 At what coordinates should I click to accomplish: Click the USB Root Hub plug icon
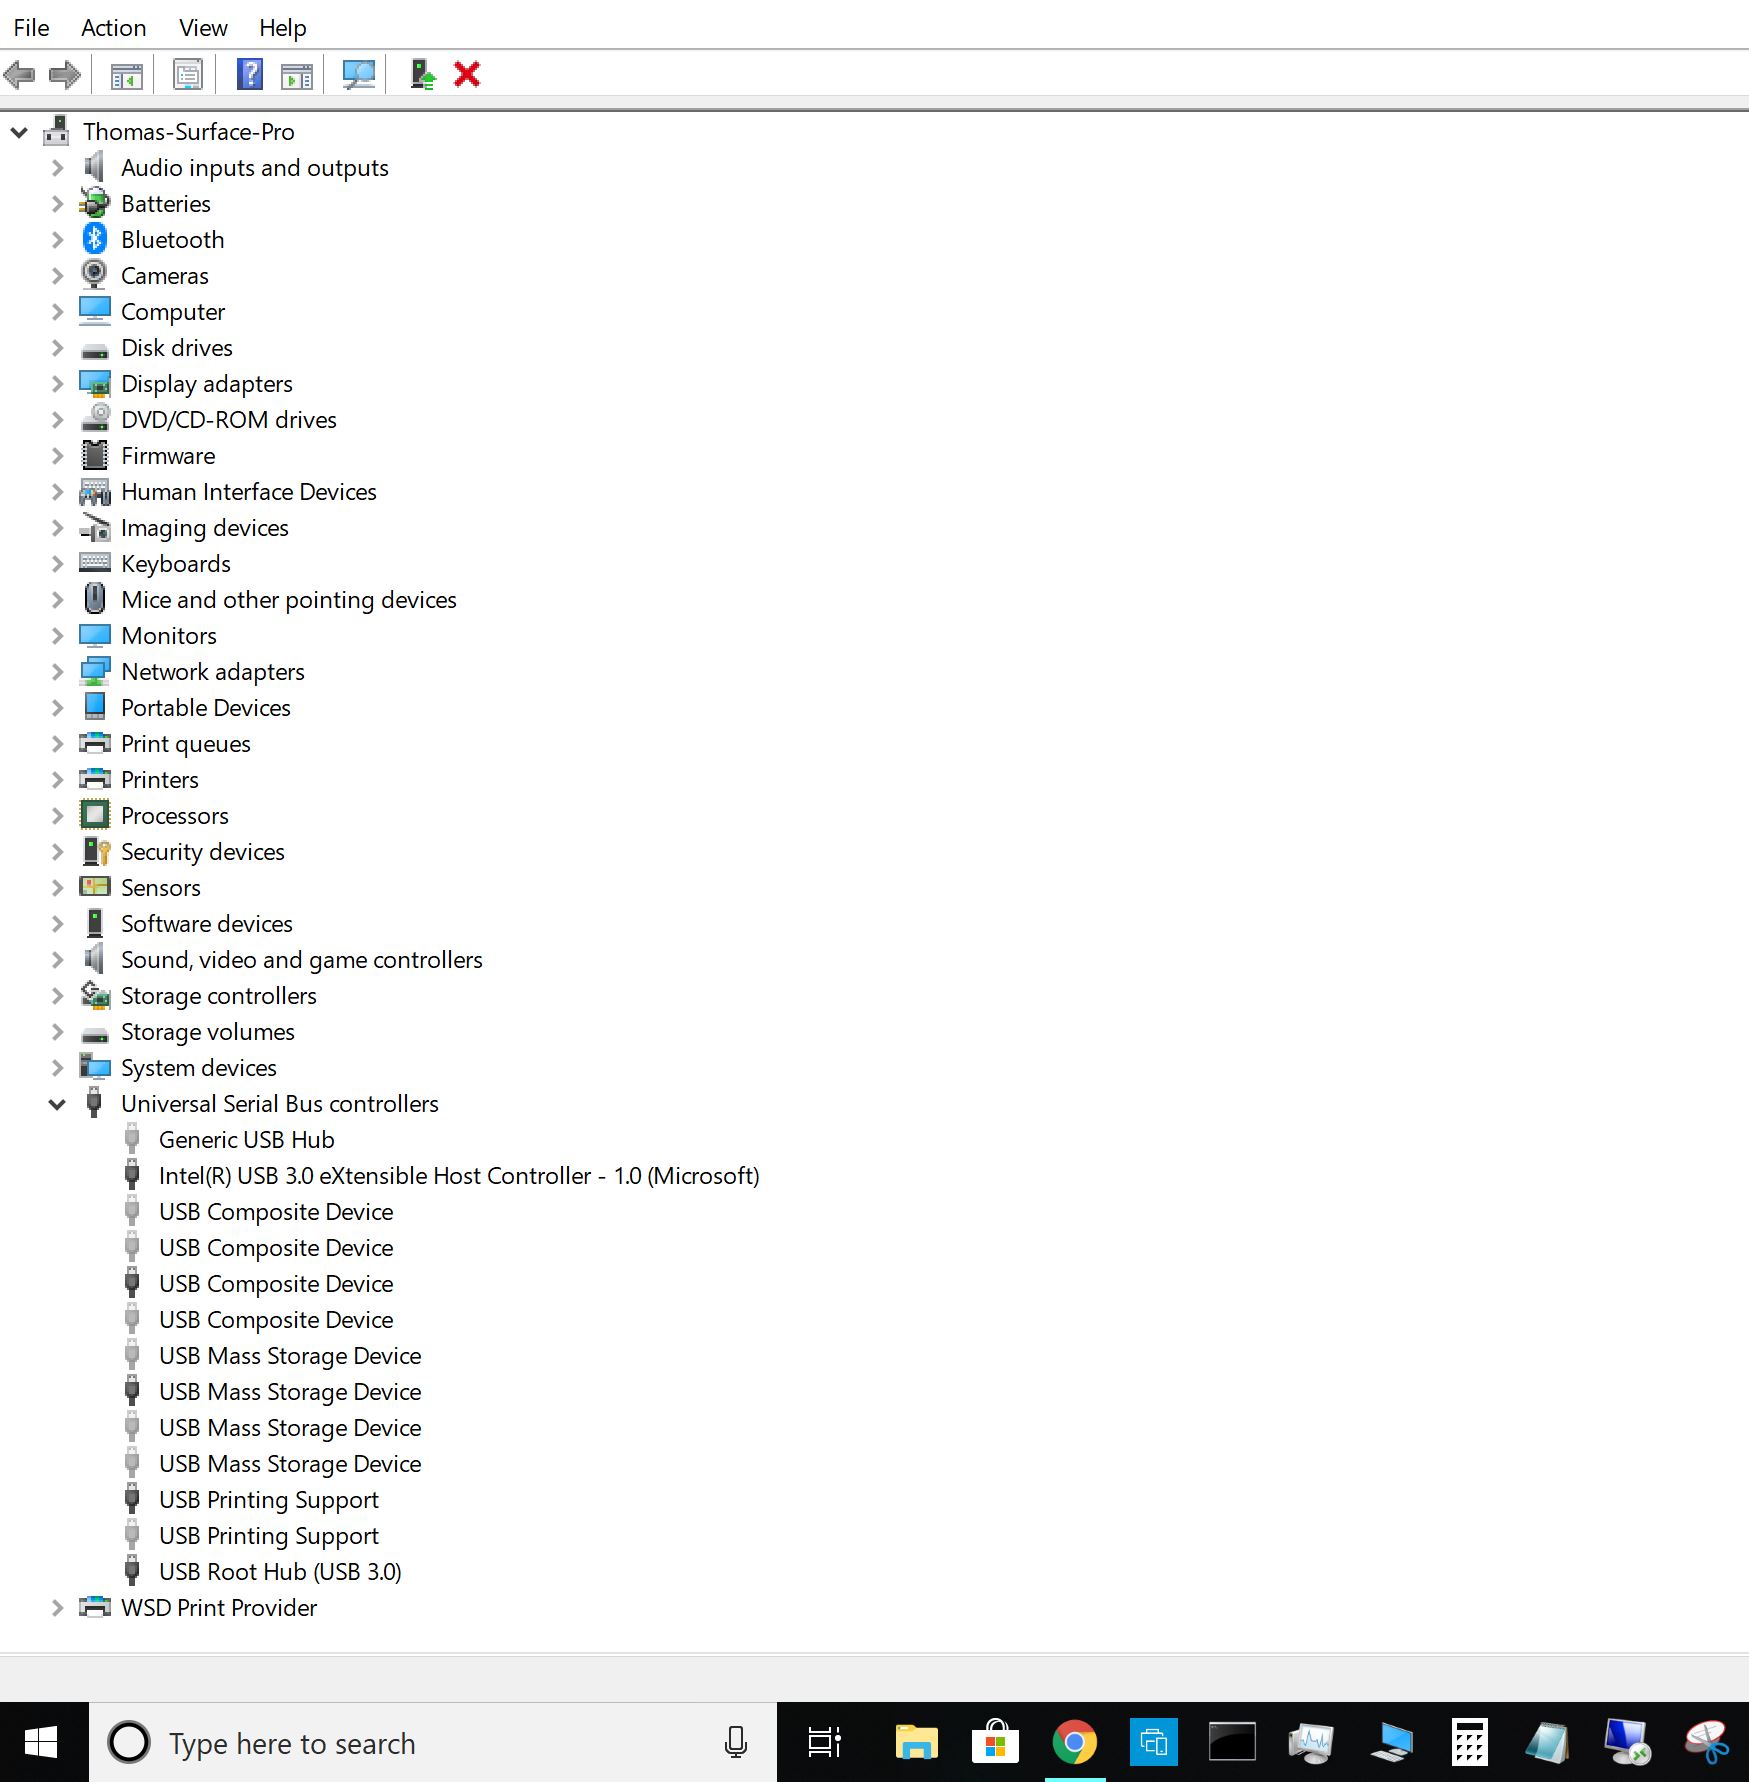pos(132,1571)
